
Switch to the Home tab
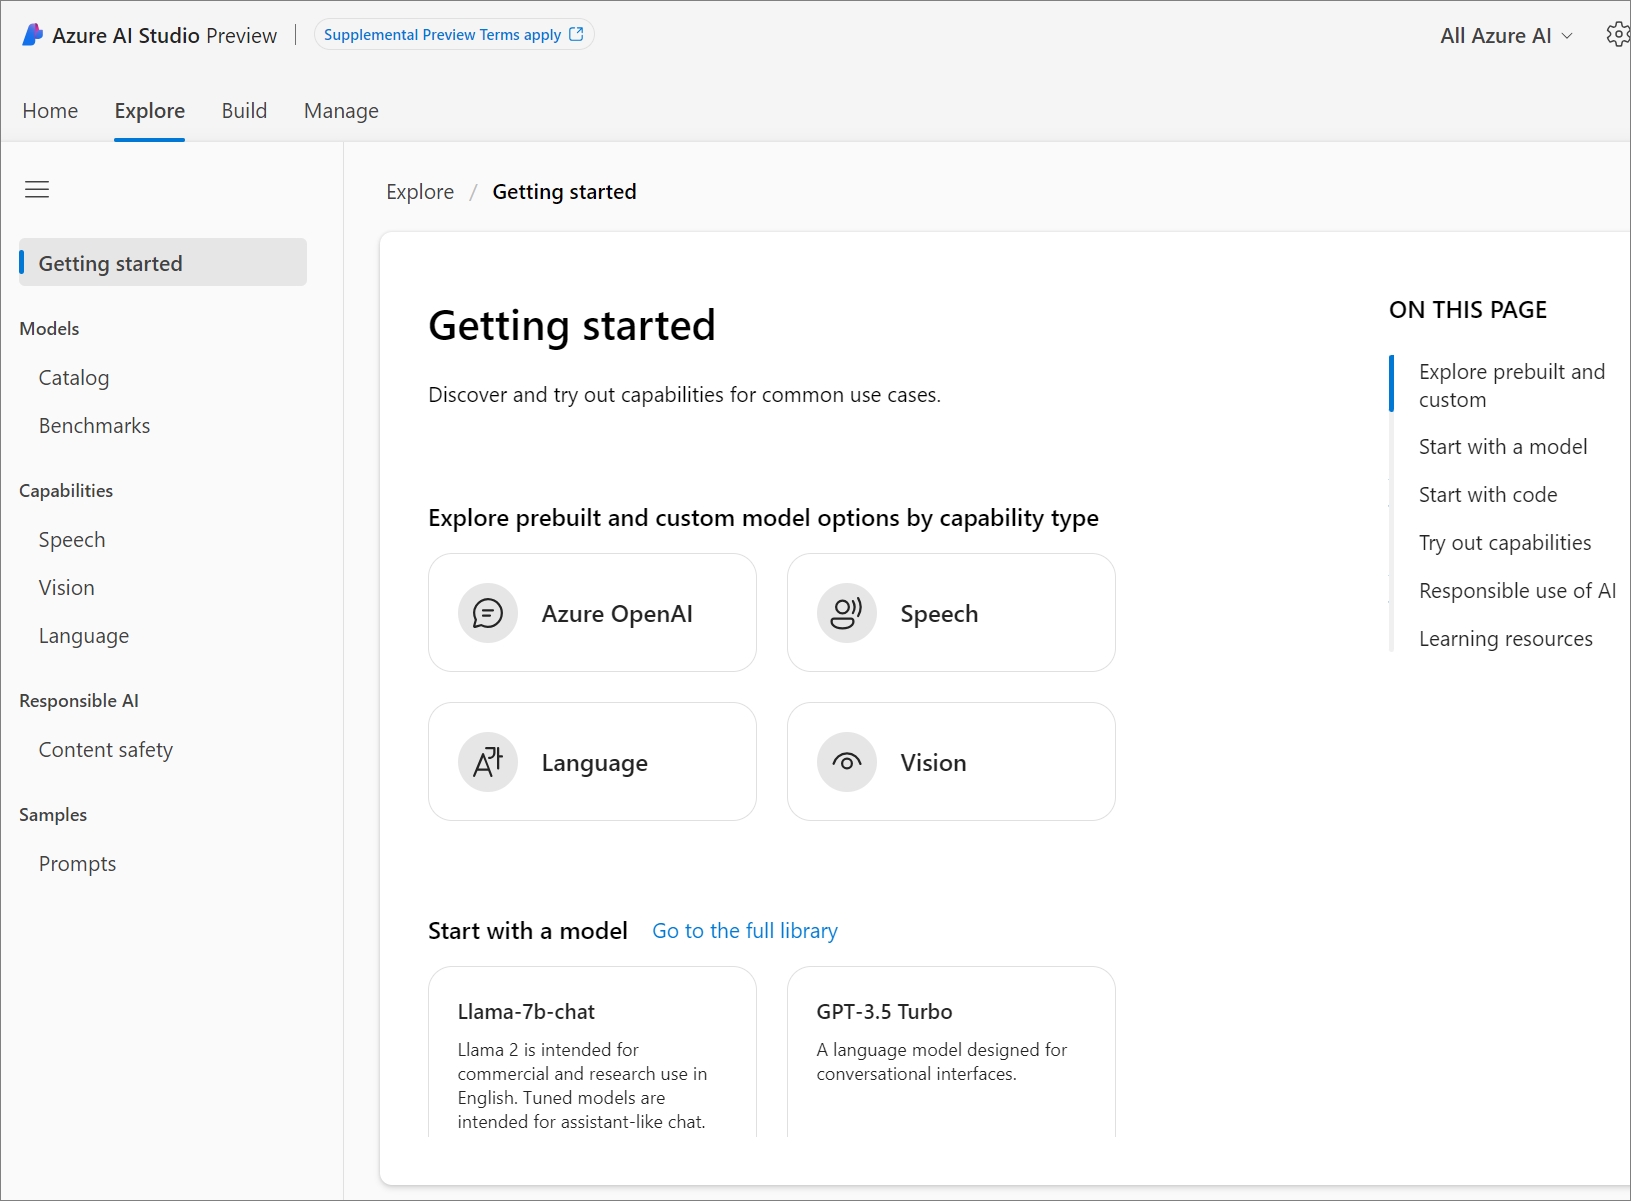[x=50, y=111]
